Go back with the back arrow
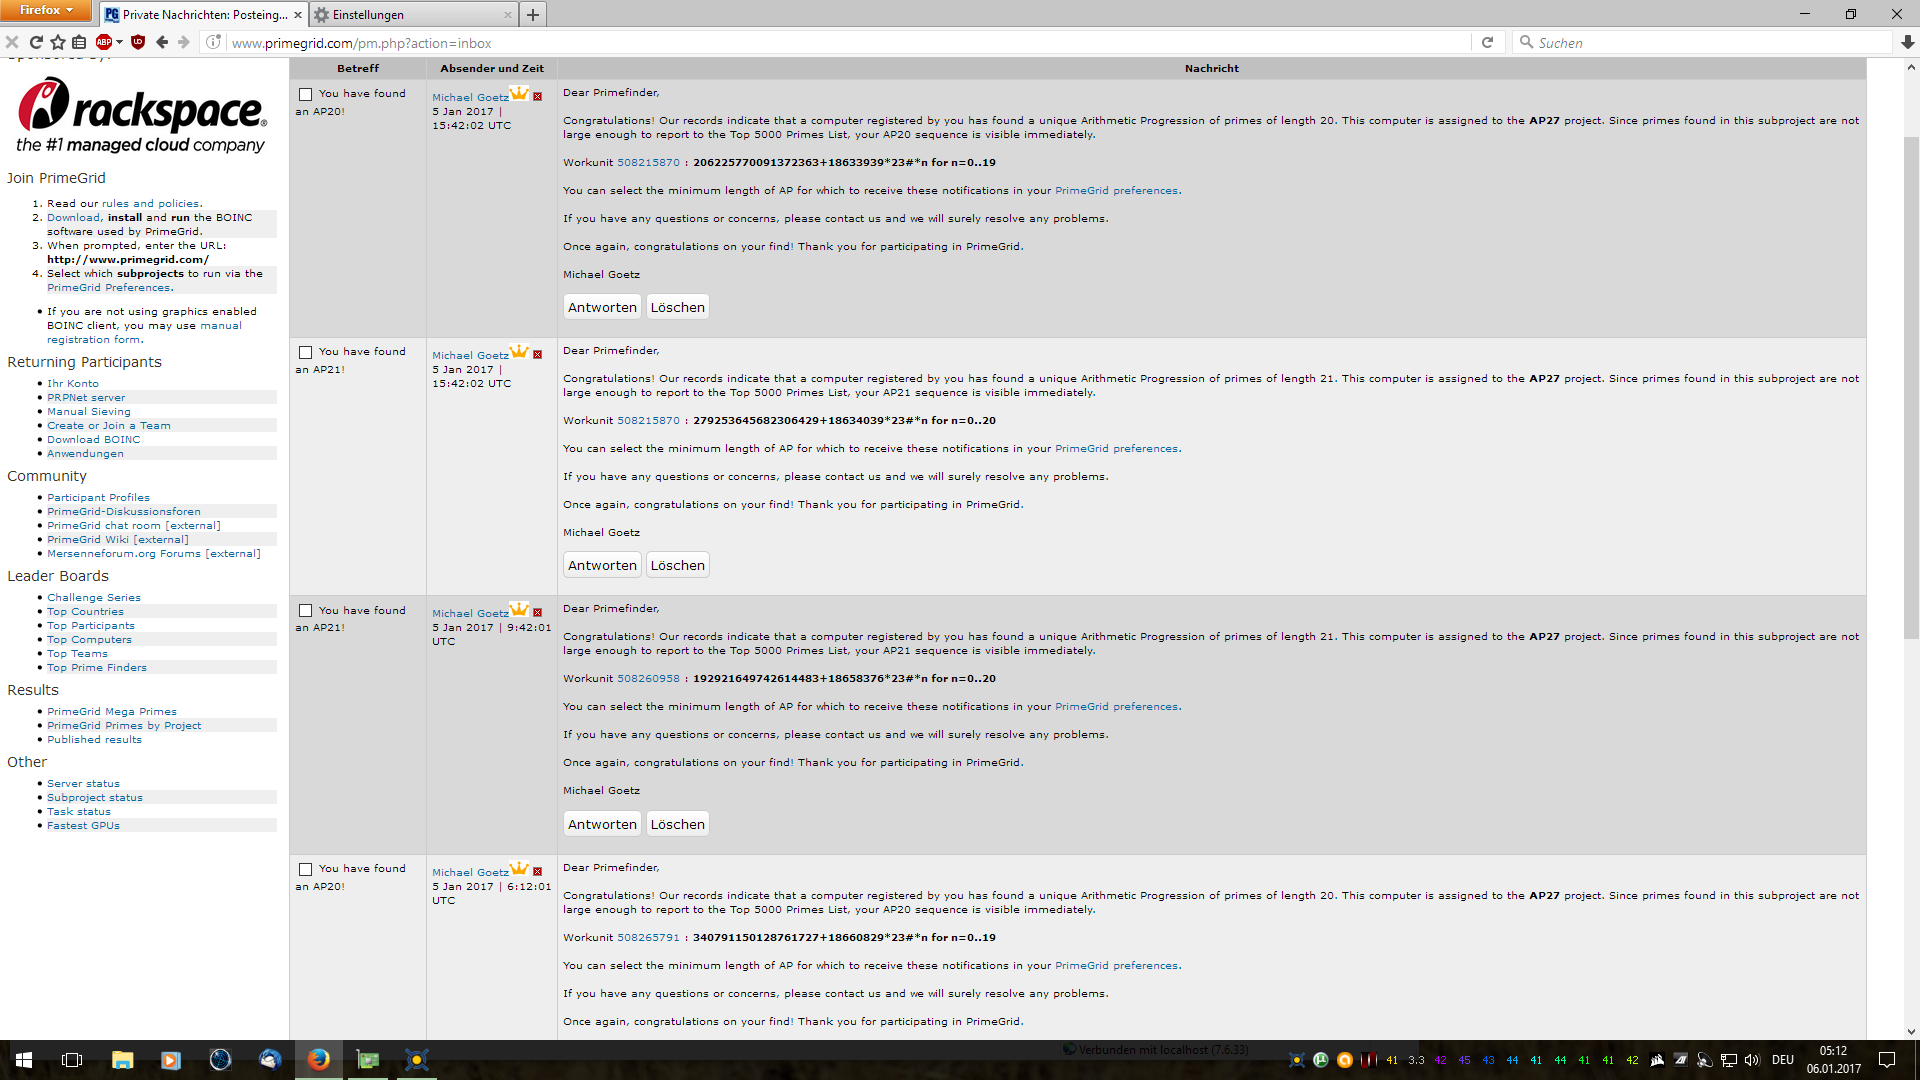The width and height of the screenshot is (1920, 1080). [x=162, y=42]
